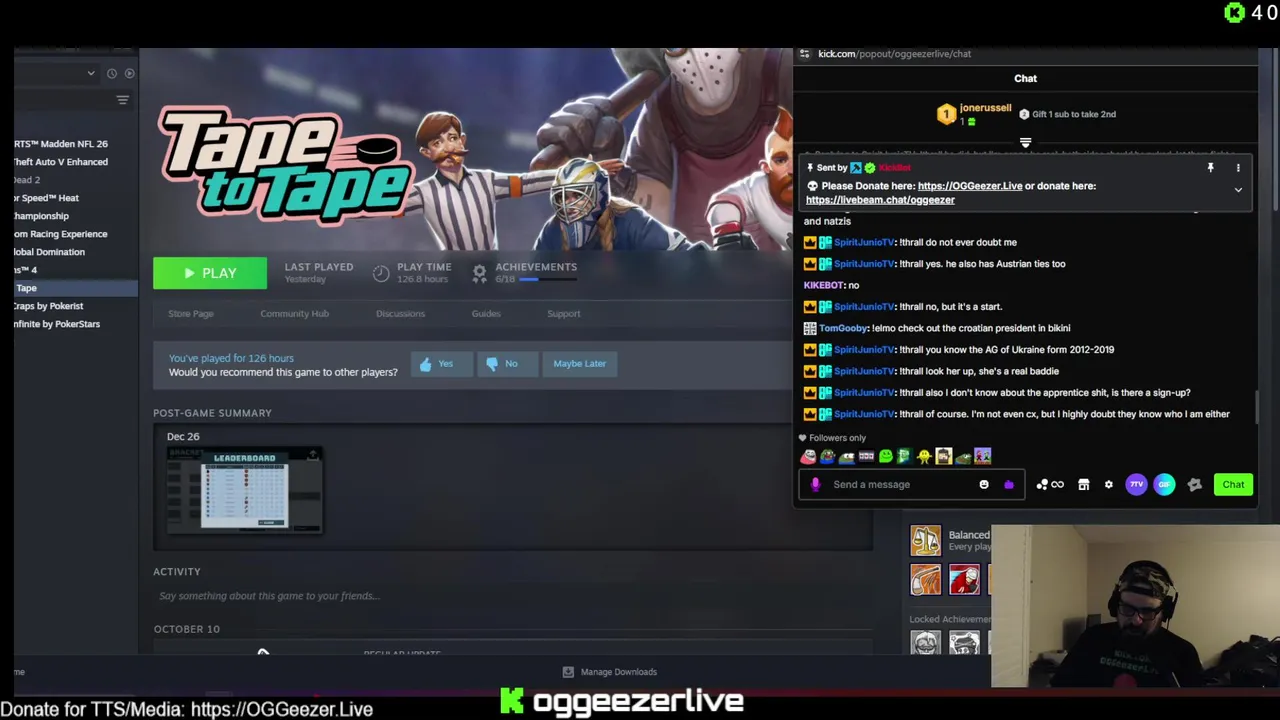Select the slot machine 777 emote
1280x720 pixels.
(866, 457)
